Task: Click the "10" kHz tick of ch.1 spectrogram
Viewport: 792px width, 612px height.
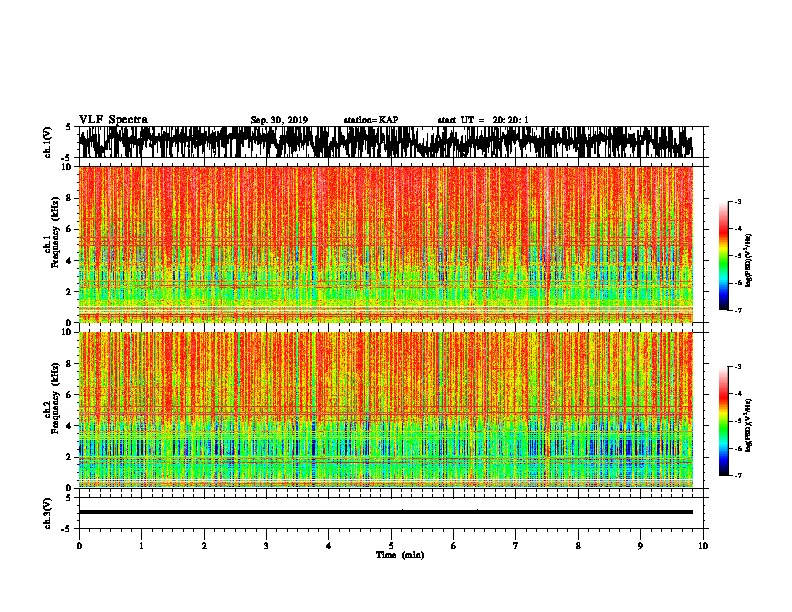Action: (x=67, y=167)
